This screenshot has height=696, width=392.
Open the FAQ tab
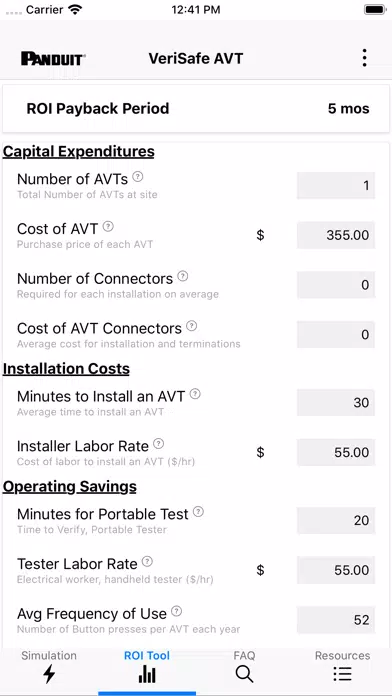[245, 668]
